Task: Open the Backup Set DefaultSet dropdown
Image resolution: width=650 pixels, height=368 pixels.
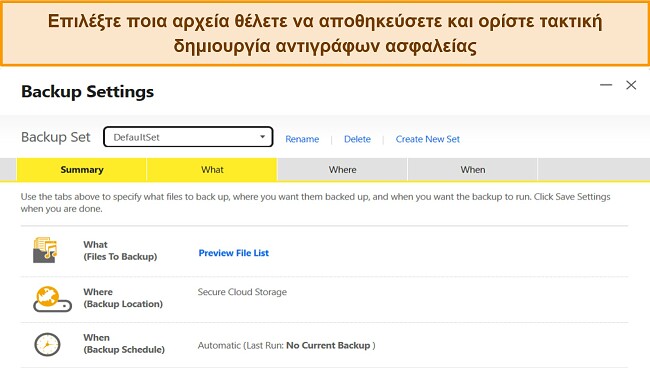Action: (x=188, y=137)
